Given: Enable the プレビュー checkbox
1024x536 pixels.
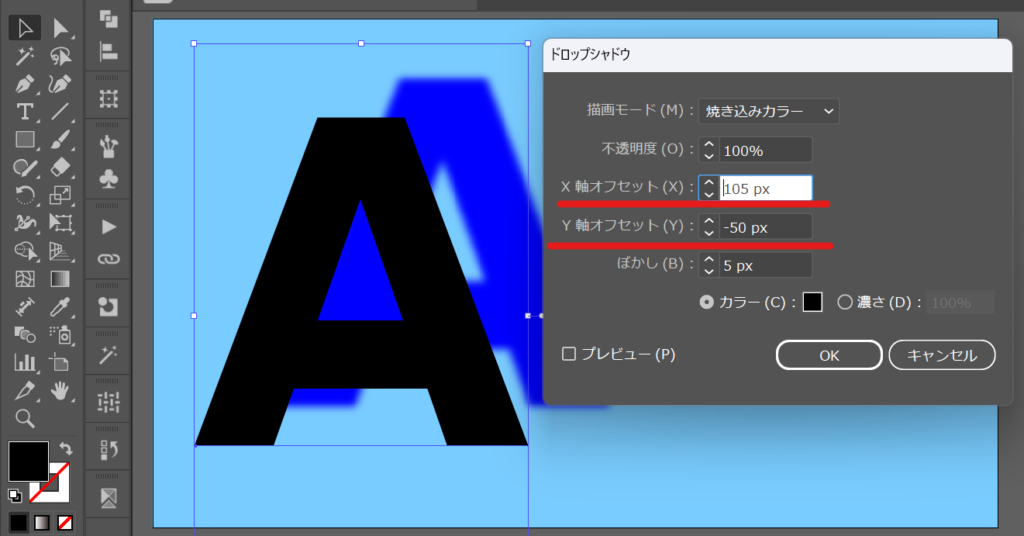Looking at the screenshot, I should point(569,354).
